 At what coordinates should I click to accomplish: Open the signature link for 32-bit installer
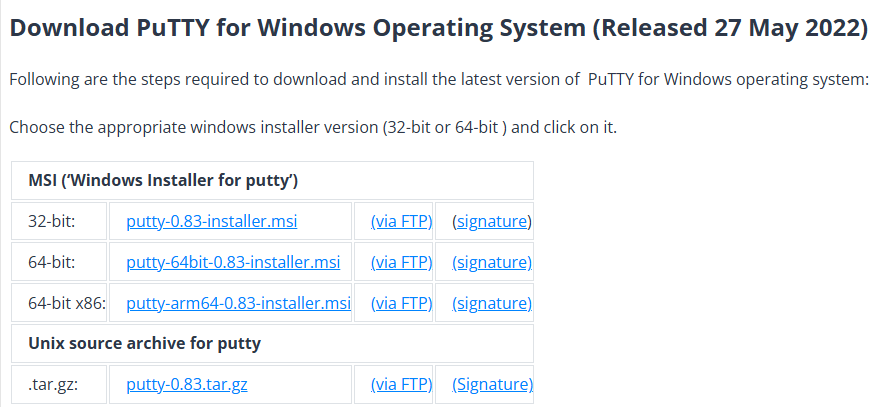[492, 221]
